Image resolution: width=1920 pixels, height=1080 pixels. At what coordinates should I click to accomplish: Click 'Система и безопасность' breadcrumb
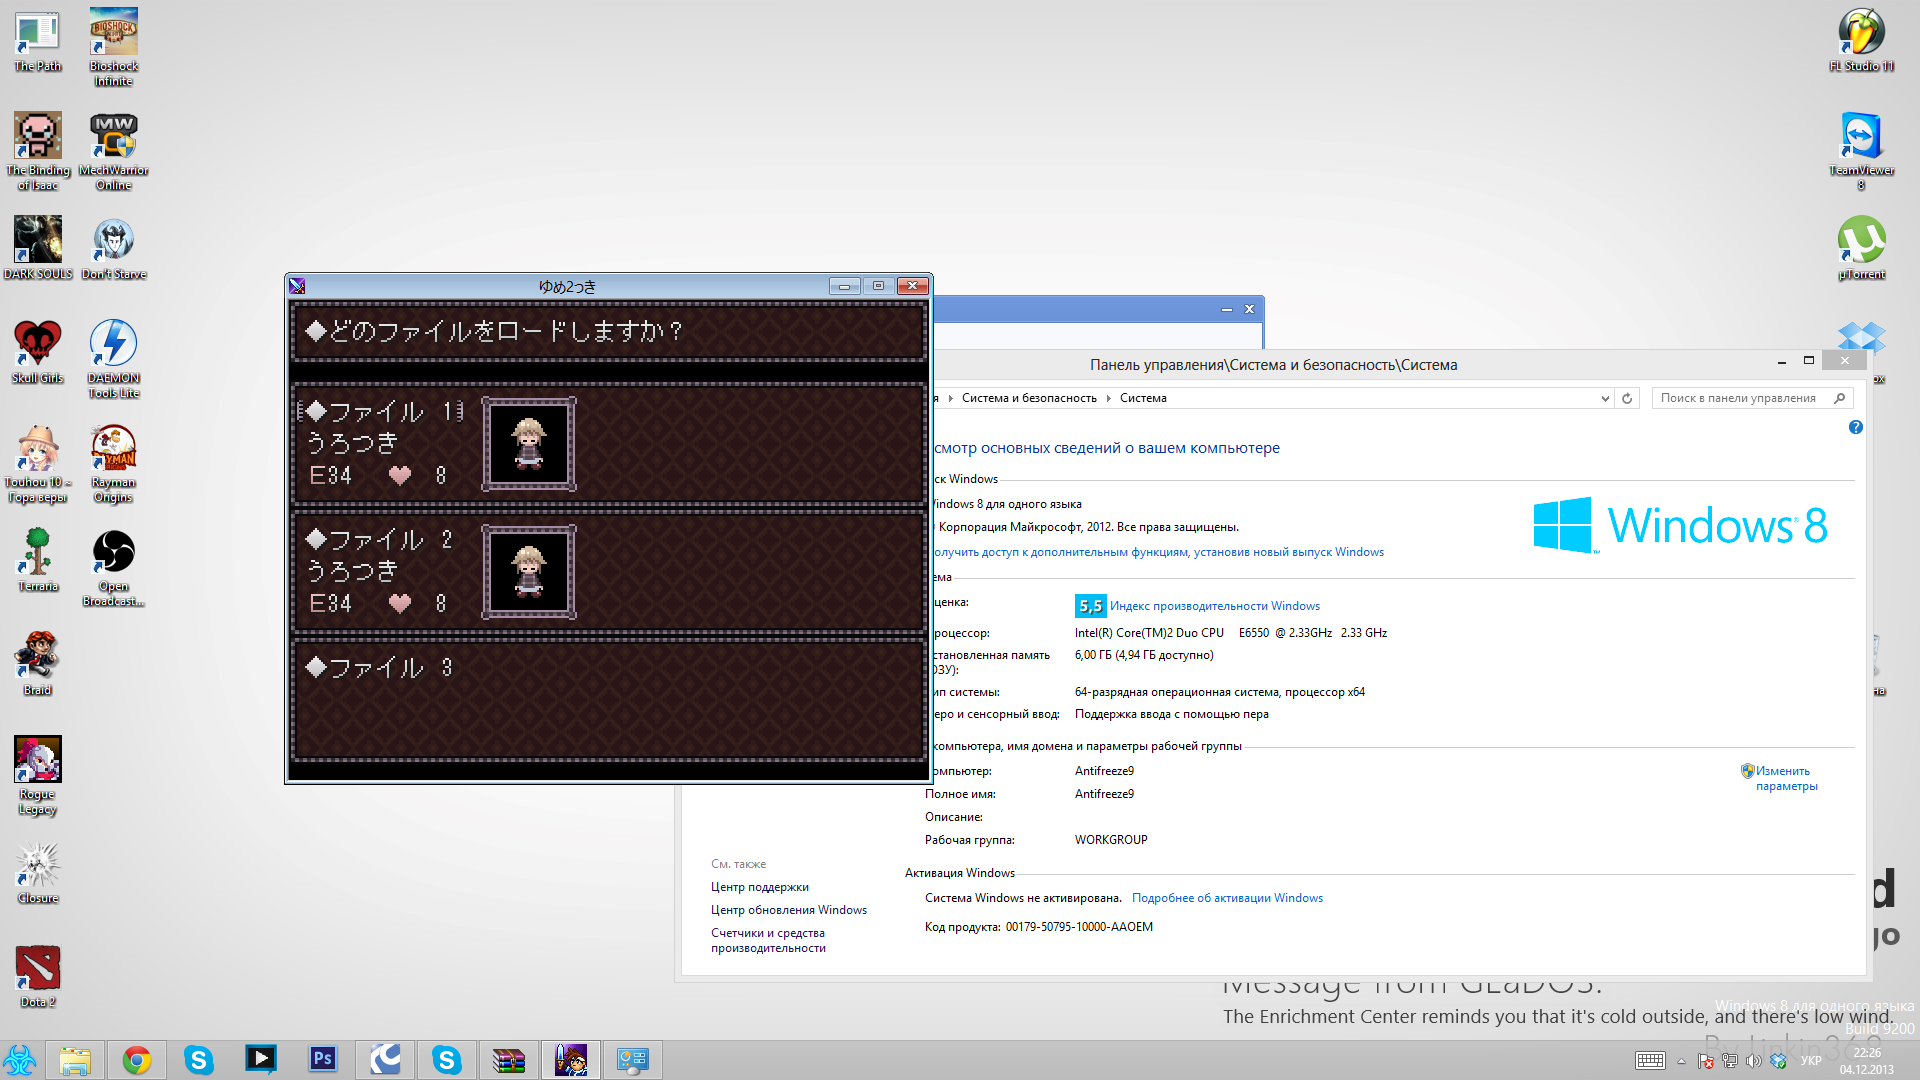(1029, 398)
